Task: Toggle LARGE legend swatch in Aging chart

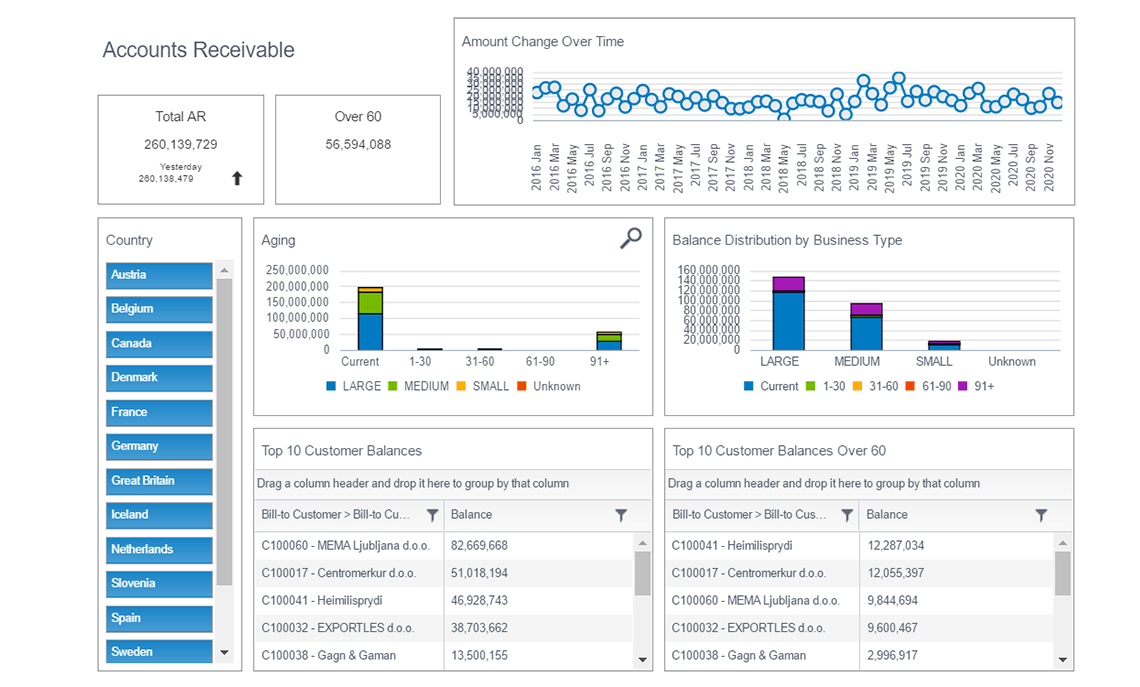Action: 332,386
